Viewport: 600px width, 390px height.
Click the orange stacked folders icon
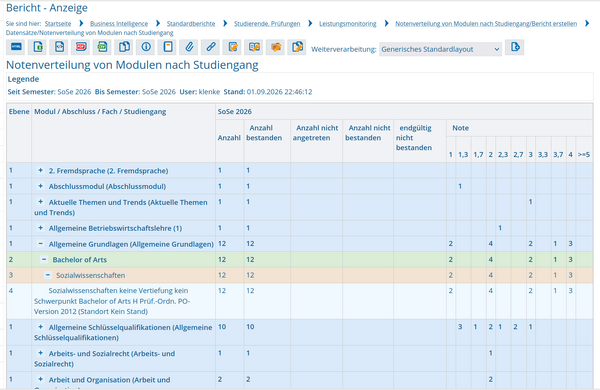click(276, 47)
